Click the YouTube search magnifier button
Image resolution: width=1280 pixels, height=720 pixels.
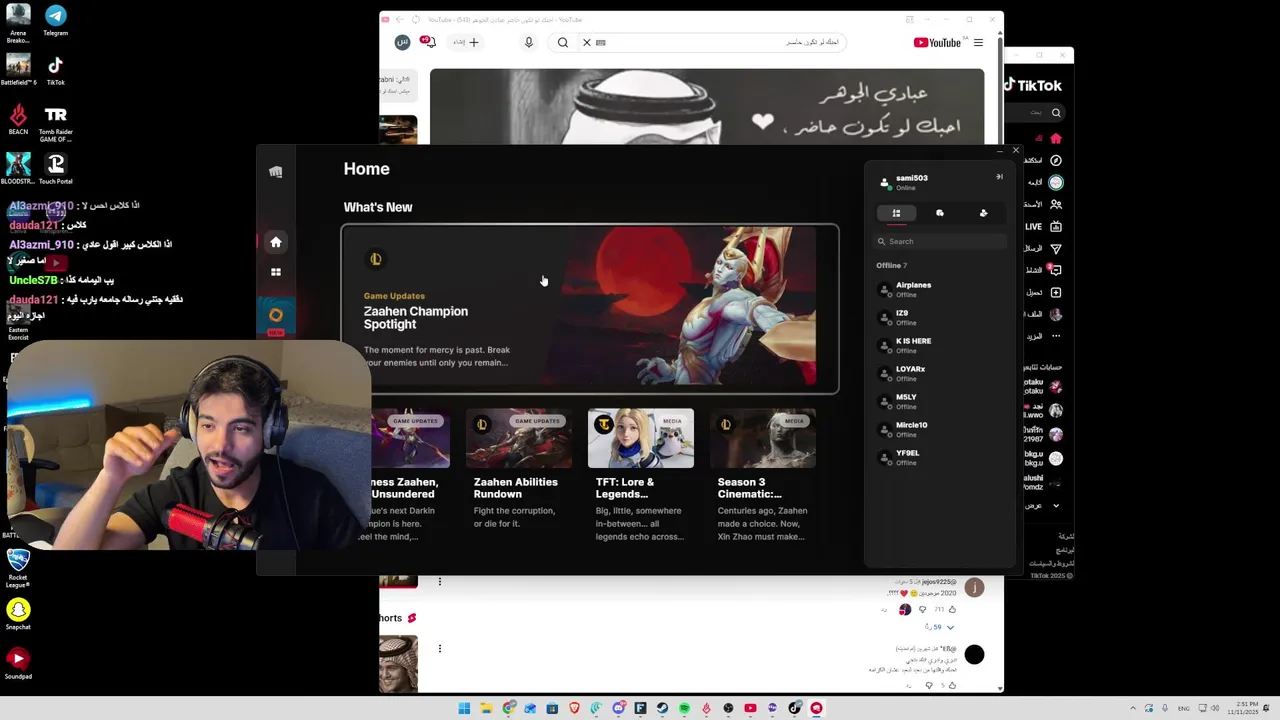click(563, 42)
